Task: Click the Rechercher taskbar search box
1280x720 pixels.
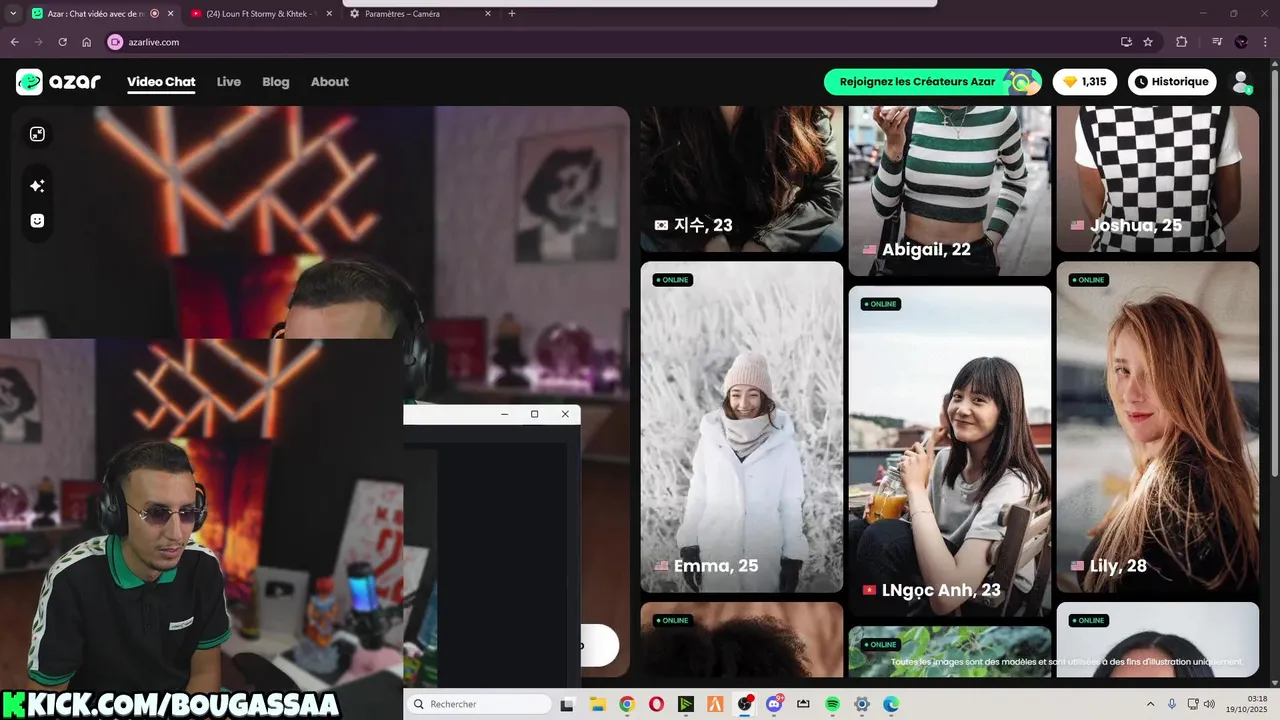Action: [x=480, y=704]
